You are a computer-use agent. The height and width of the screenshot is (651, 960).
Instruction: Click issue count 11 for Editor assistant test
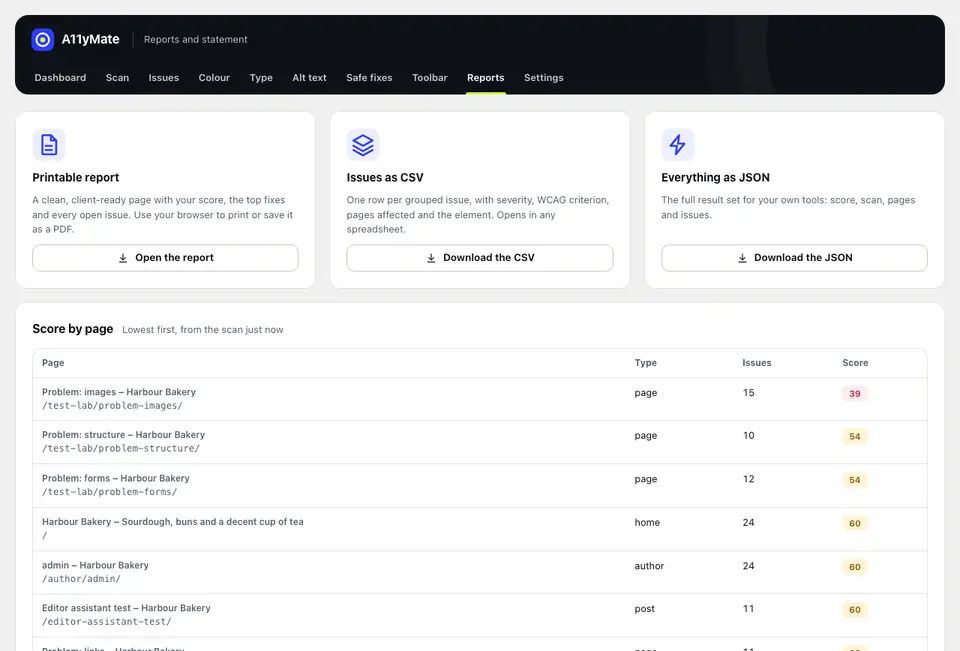[x=748, y=609]
